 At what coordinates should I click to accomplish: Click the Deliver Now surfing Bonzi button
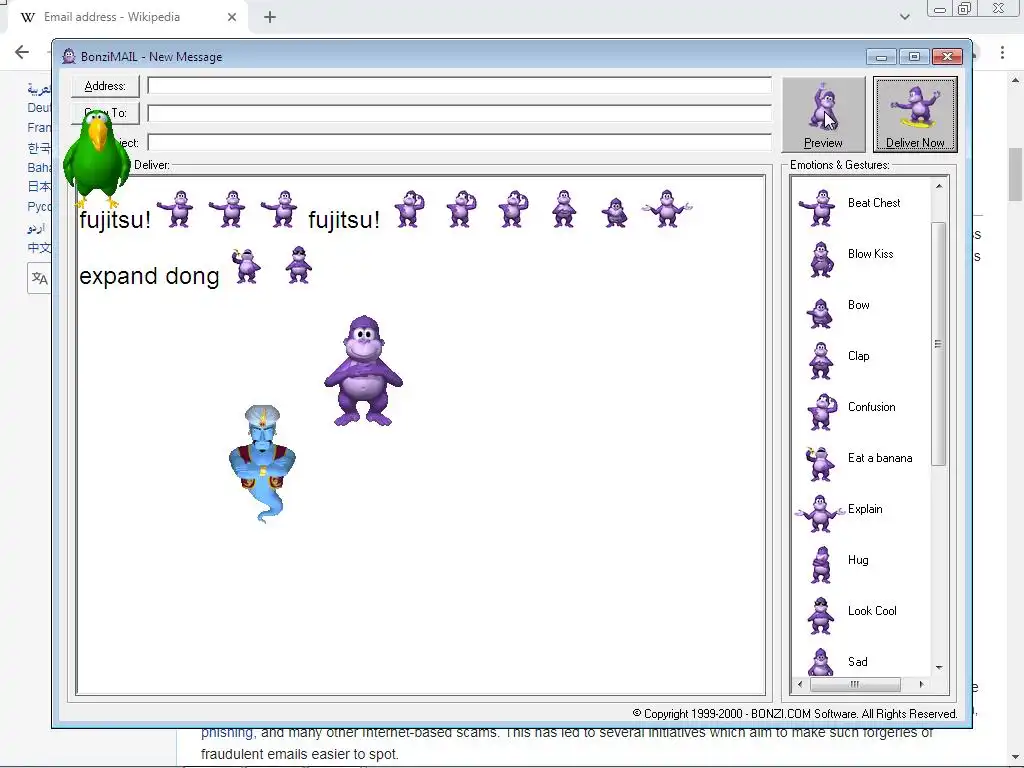click(915, 114)
